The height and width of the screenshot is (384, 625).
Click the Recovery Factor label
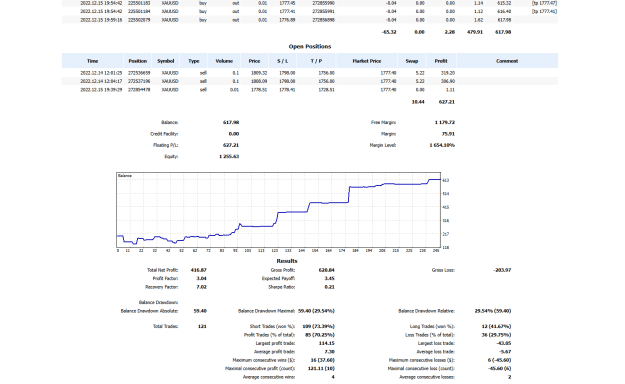tap(161, 287)
